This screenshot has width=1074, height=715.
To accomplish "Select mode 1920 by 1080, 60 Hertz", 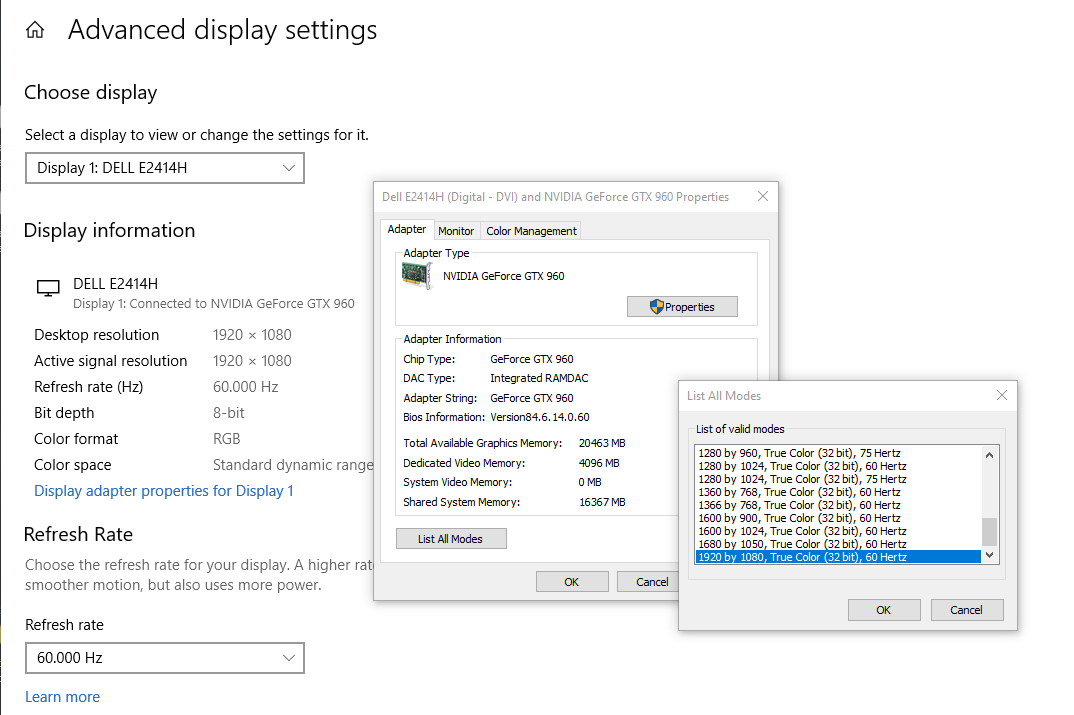I will tap(838, 557).
